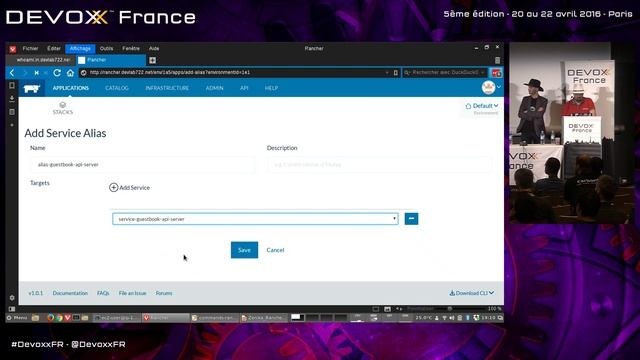Click the Rancher cow logo
This screenshot has width=640, height=360.
31,88
